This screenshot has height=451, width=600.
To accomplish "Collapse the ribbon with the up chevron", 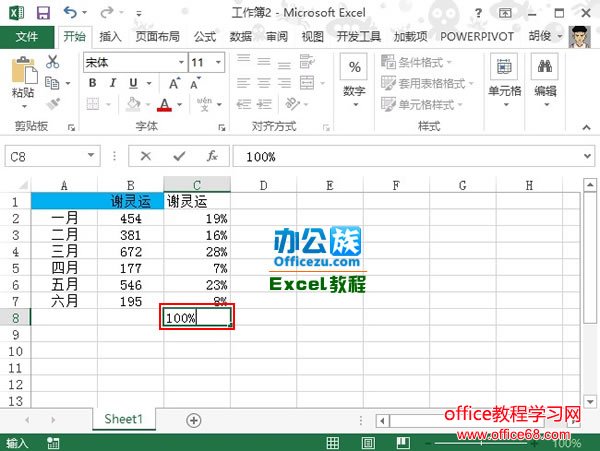I will [586, 127].
